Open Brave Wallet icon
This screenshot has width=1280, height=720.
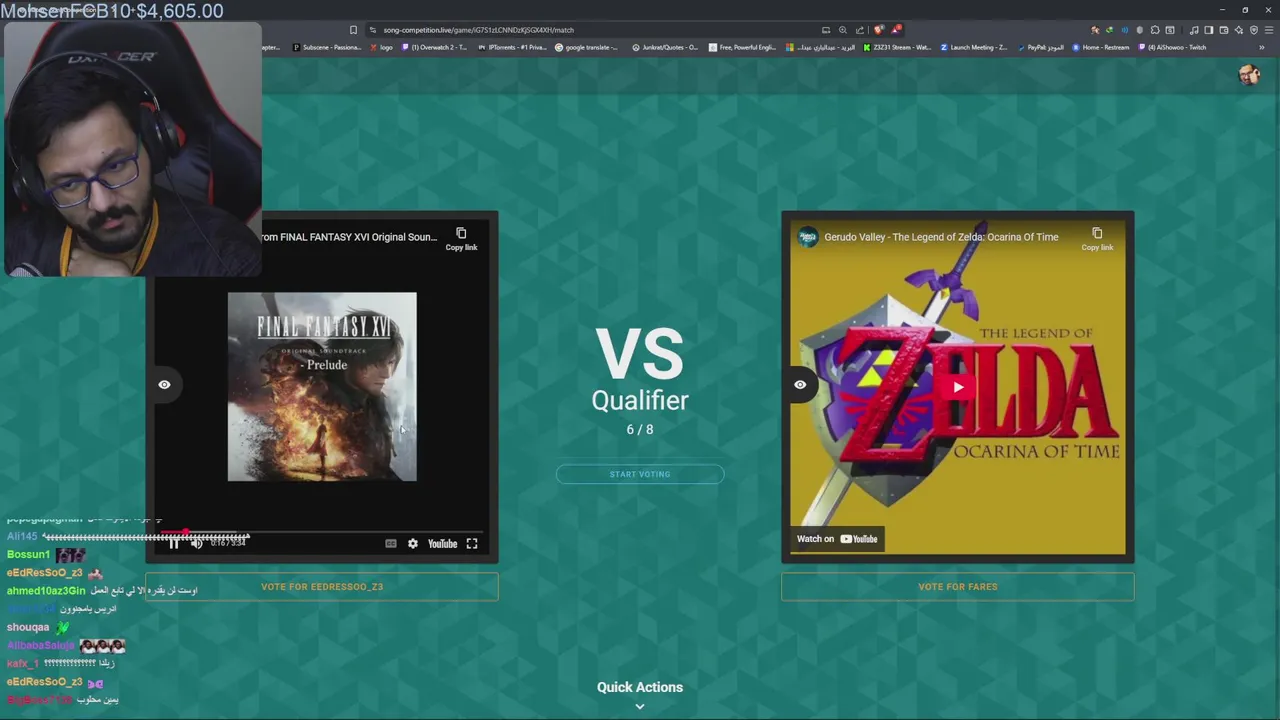pyautogui.click(x=1223, y=30)
